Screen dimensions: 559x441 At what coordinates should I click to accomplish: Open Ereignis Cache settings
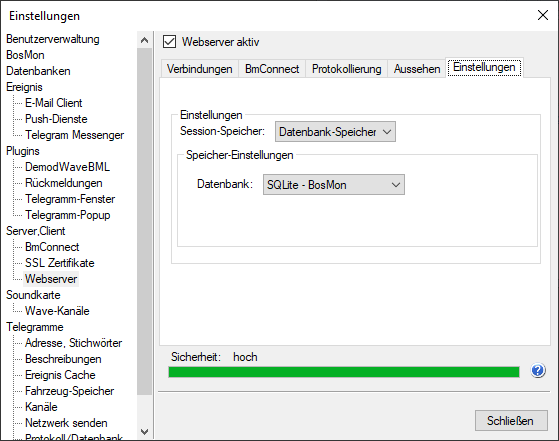[60, 375]
